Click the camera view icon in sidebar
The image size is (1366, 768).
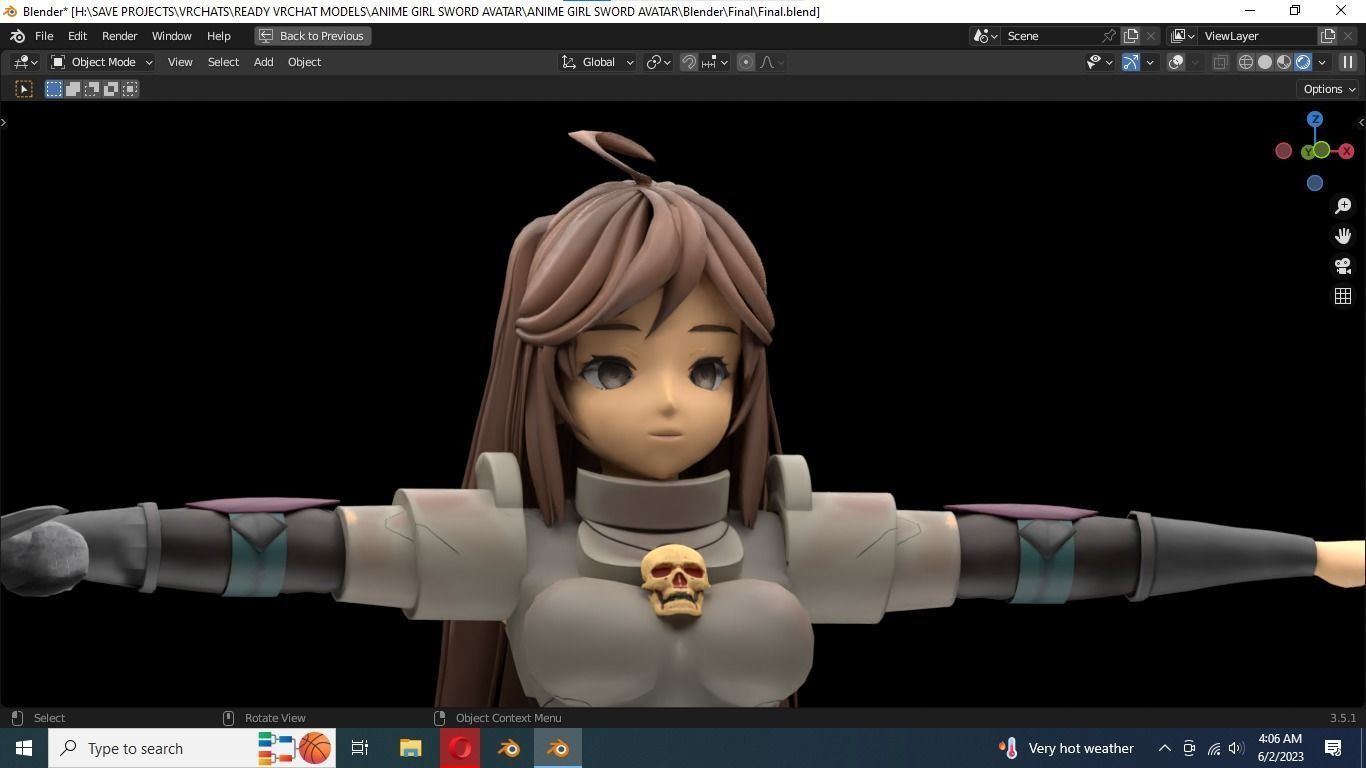(x=1343, y=267)
